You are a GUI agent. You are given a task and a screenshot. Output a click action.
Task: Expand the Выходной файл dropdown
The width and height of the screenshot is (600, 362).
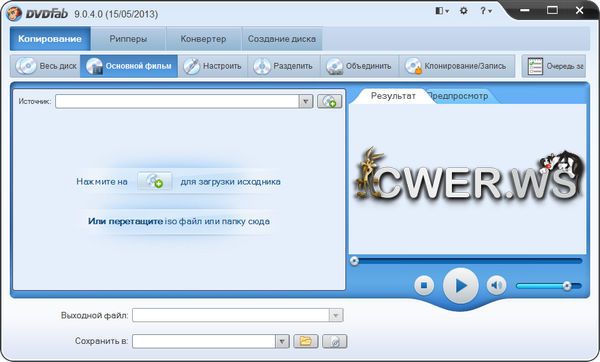click(x=336, y=315)
